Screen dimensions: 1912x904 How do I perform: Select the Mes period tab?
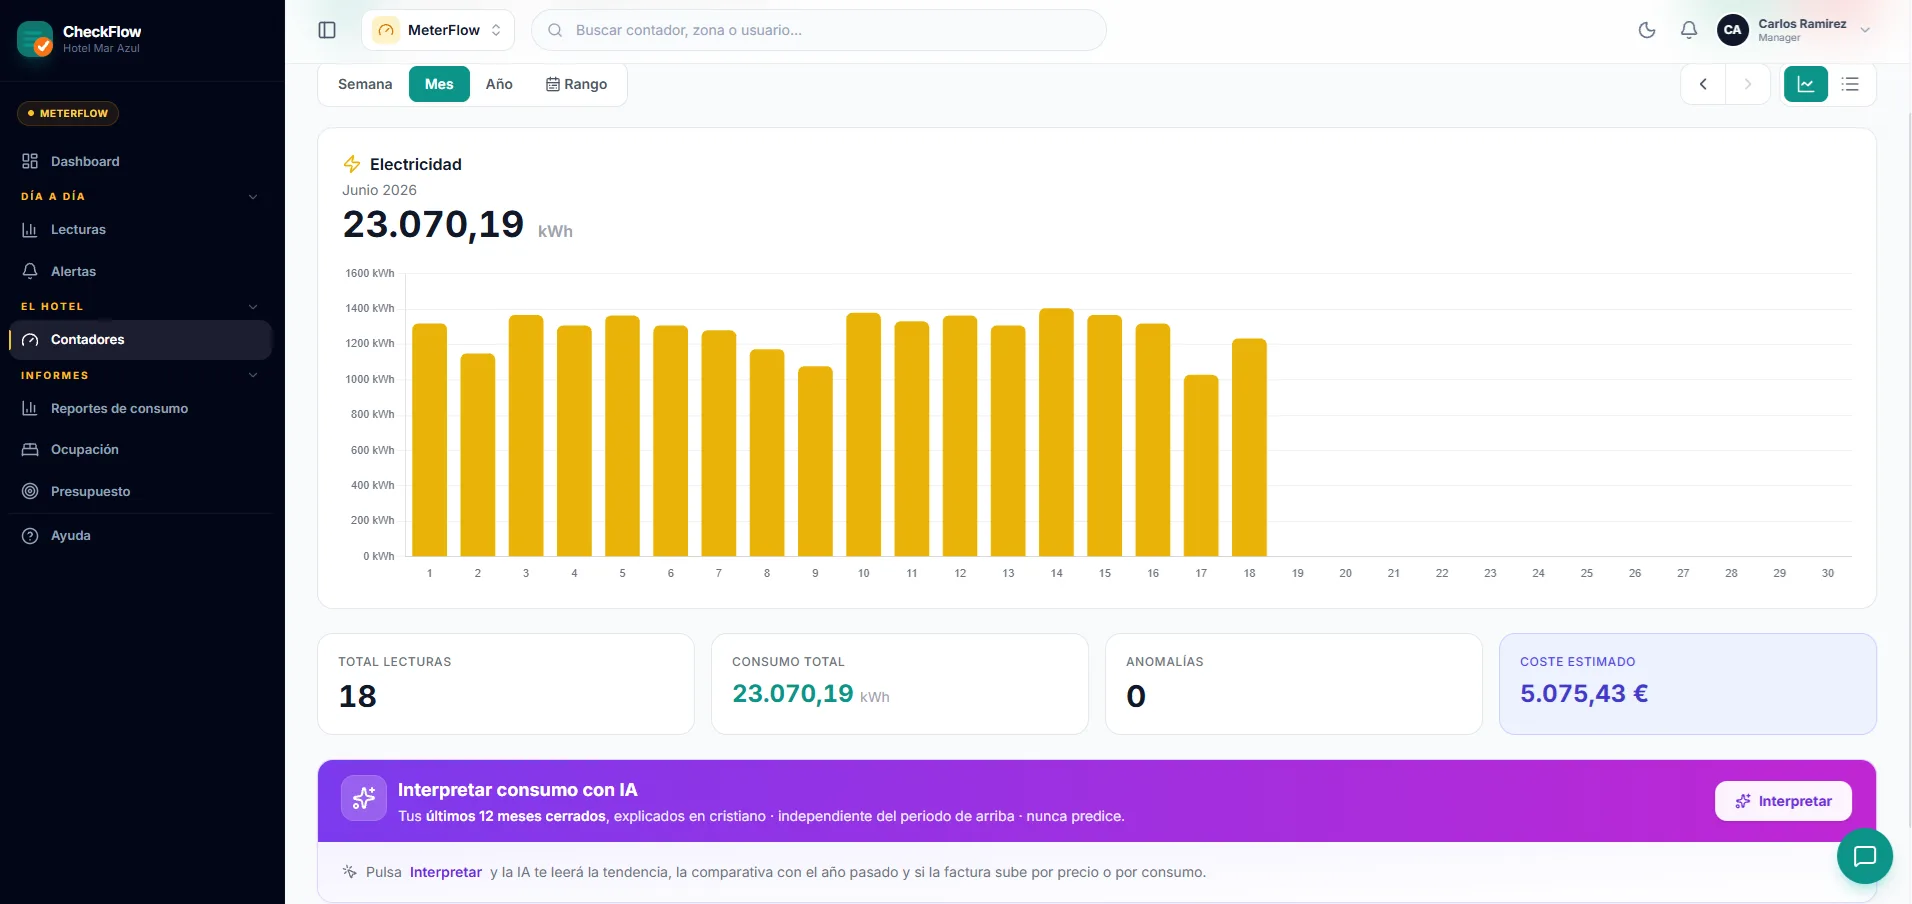click(x=439, y=84)
